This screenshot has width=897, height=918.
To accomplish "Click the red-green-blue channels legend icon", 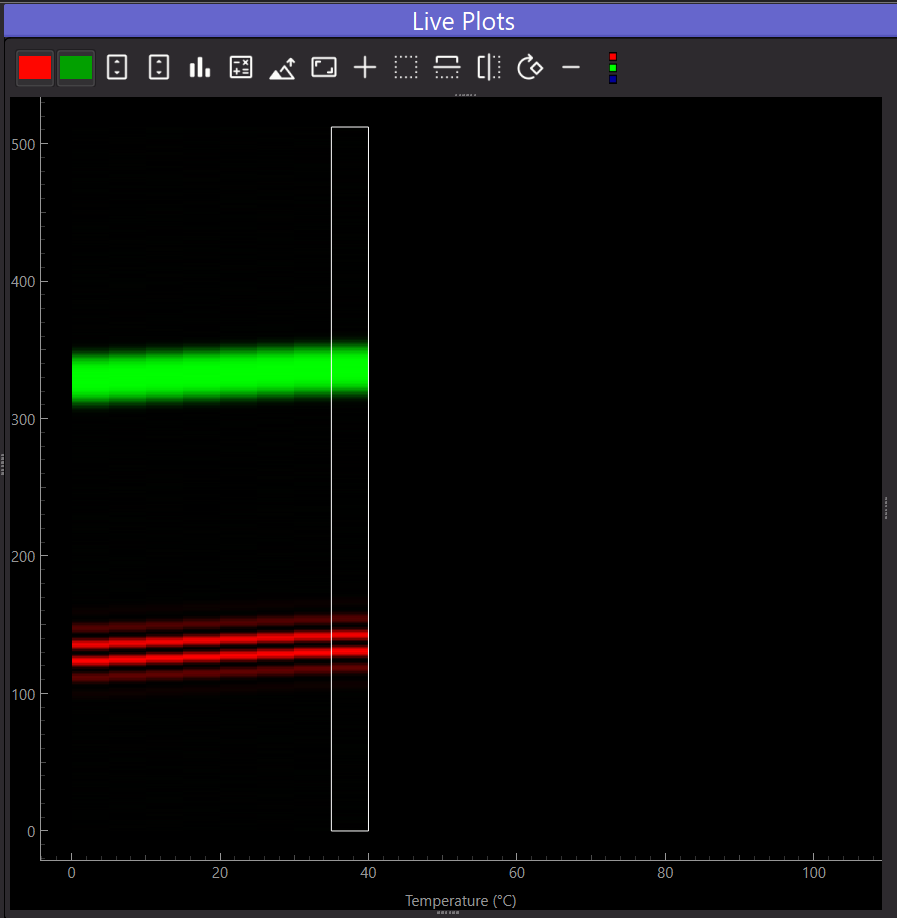I will [x=613, y=68].
